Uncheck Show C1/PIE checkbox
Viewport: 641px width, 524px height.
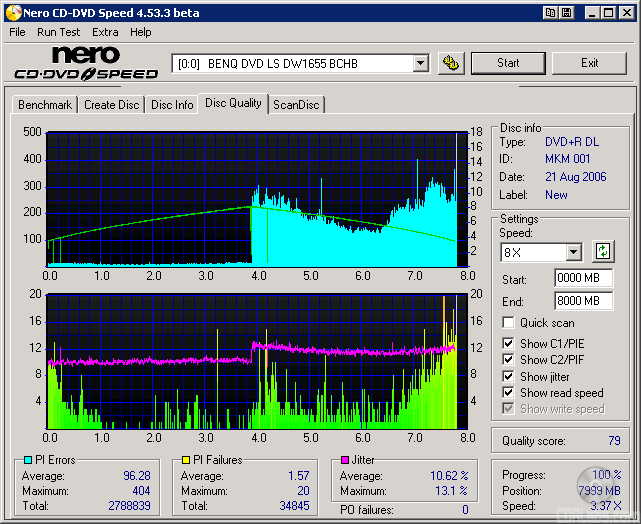click(x=509, y=344)
